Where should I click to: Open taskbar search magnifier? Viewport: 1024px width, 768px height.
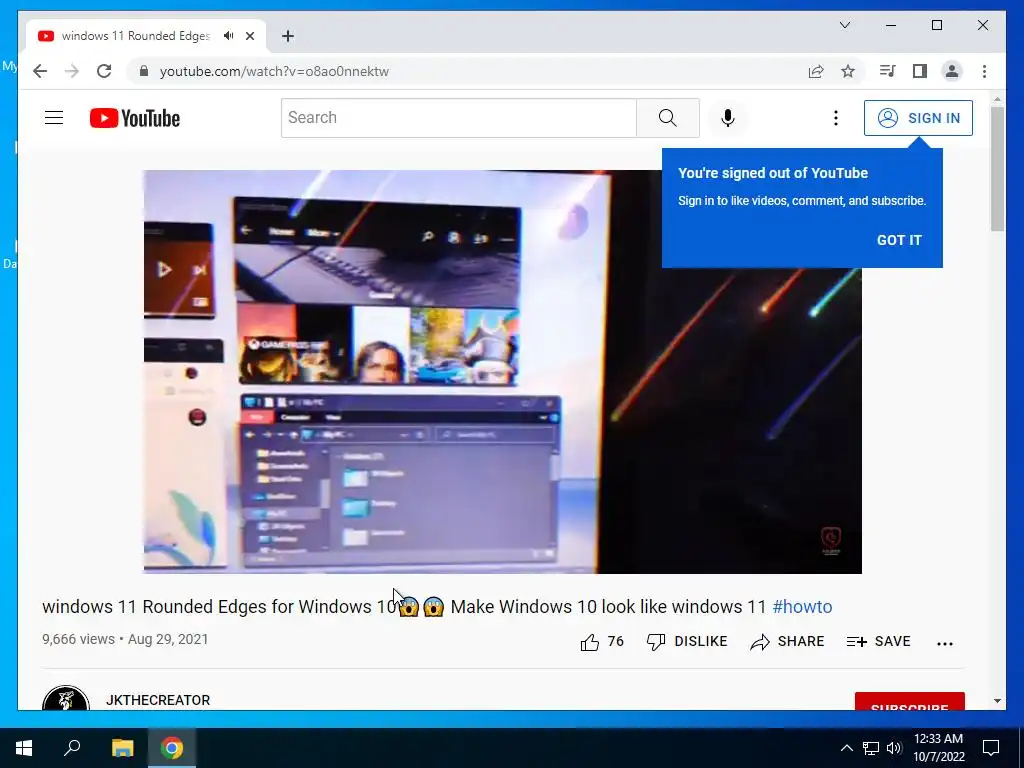pyautogui.click(x=72, y=748)
